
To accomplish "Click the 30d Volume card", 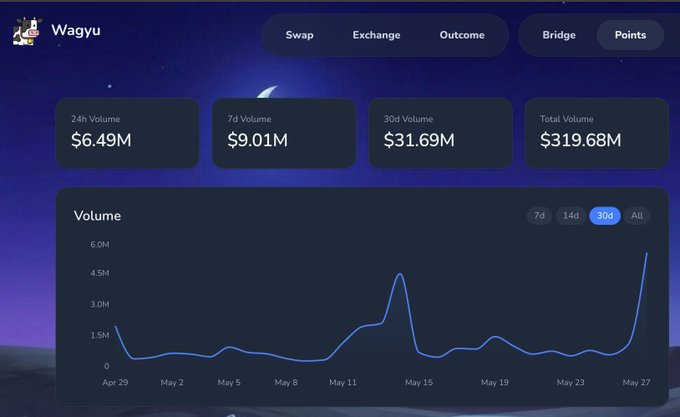I will tap(440, 133).
